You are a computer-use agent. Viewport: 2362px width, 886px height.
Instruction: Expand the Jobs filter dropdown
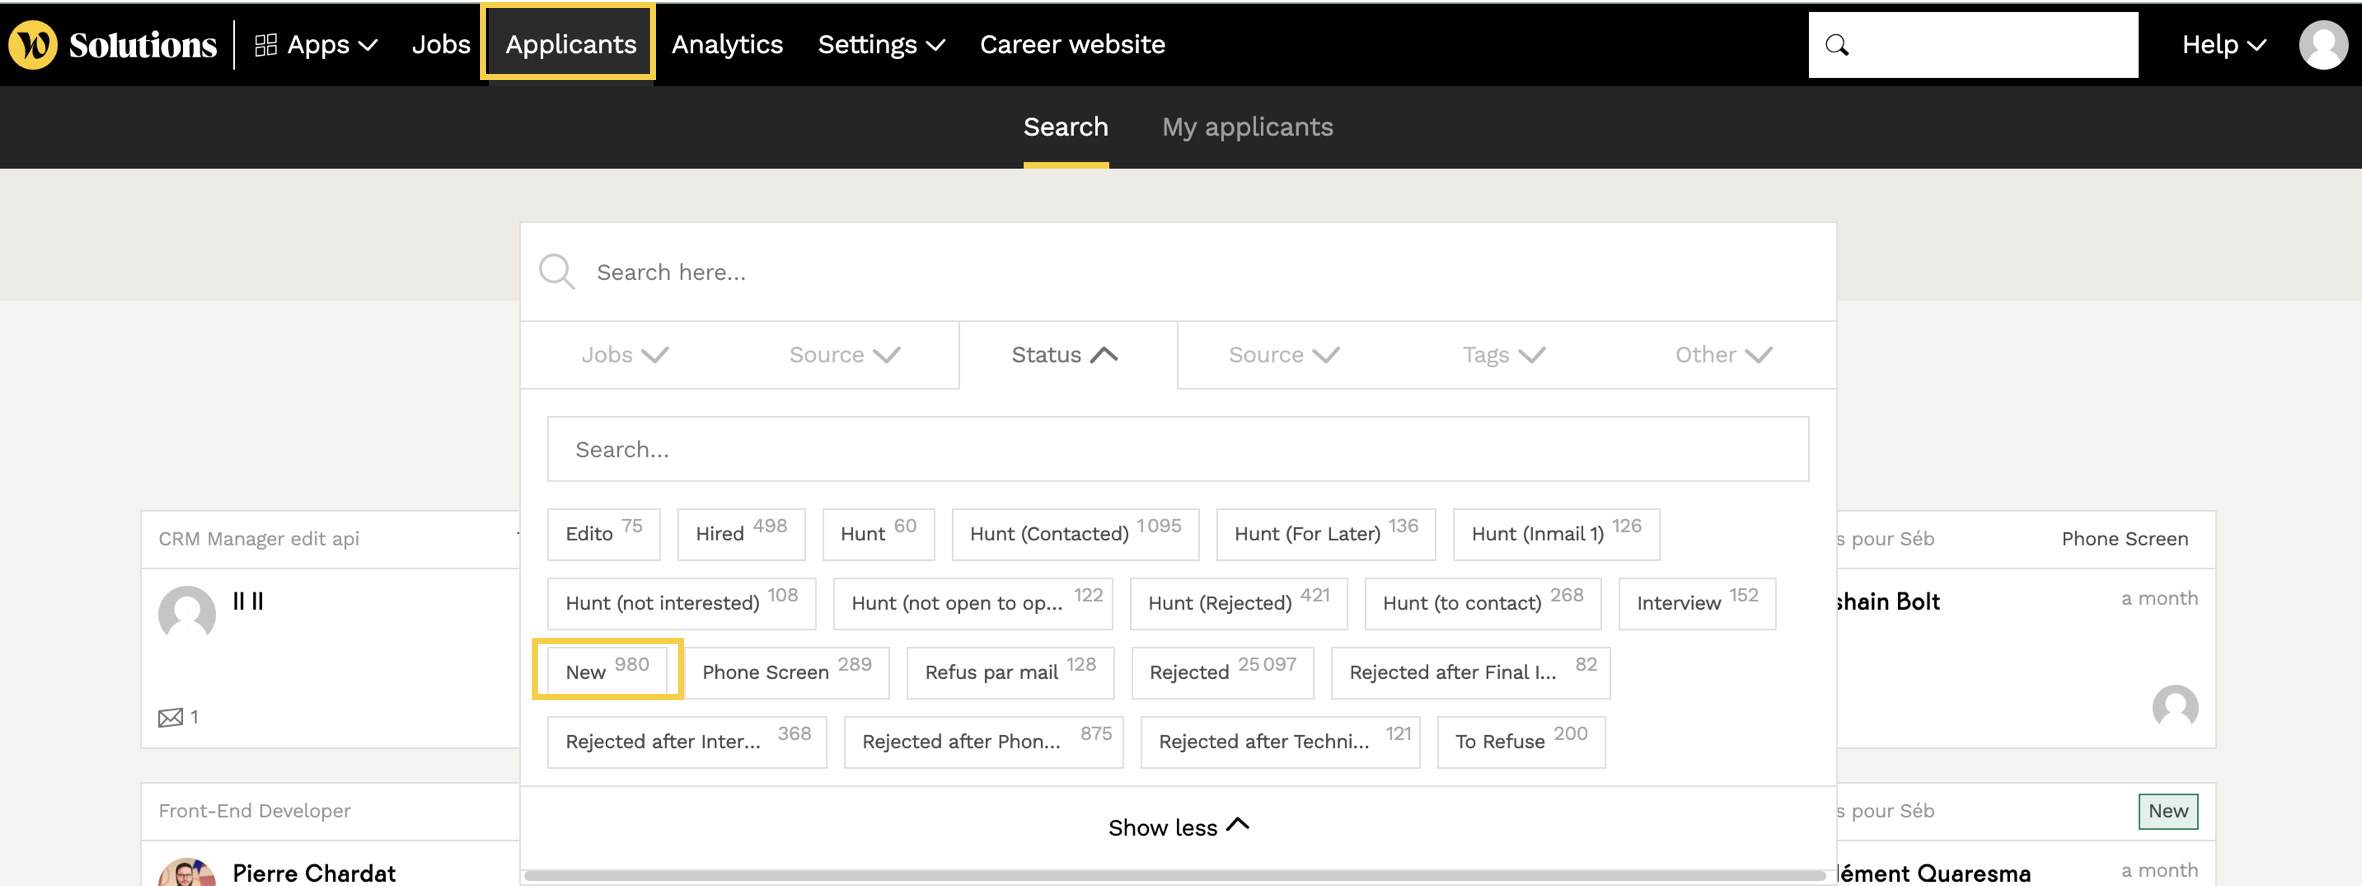pos(624,355)
